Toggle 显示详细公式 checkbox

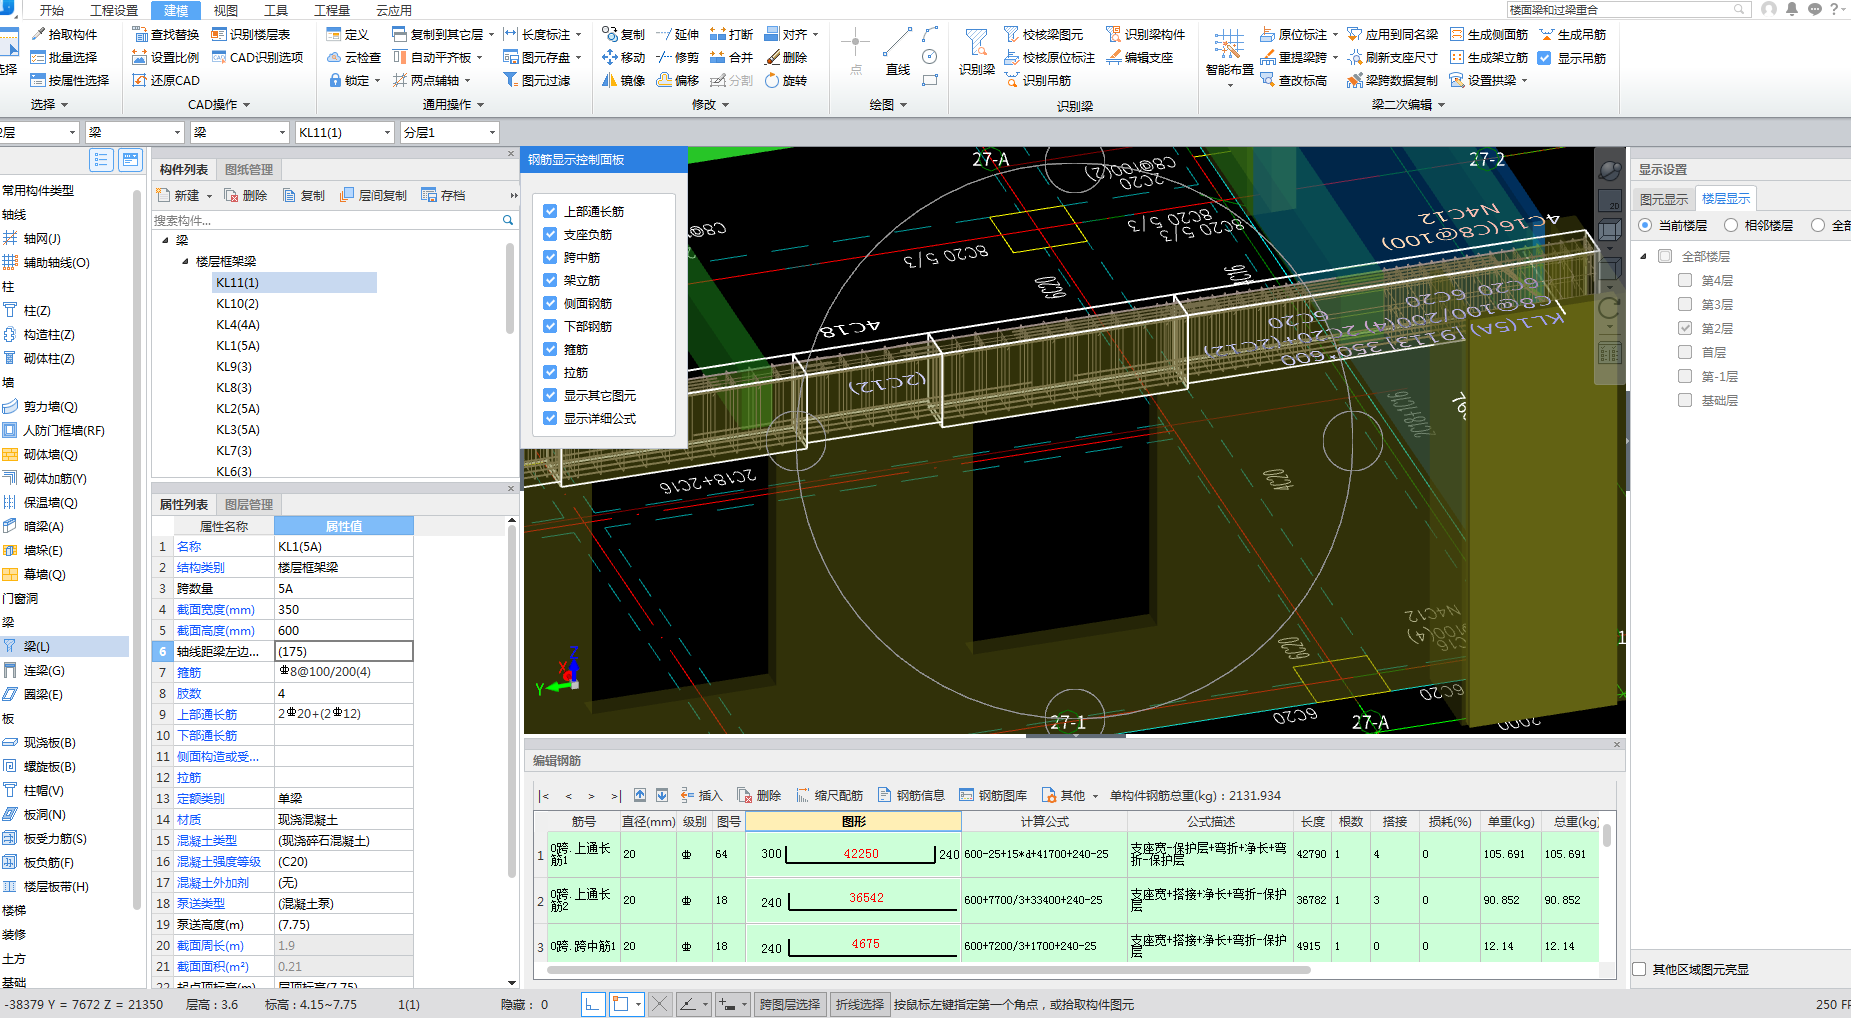pyautogui.click(x=550, y=418)
